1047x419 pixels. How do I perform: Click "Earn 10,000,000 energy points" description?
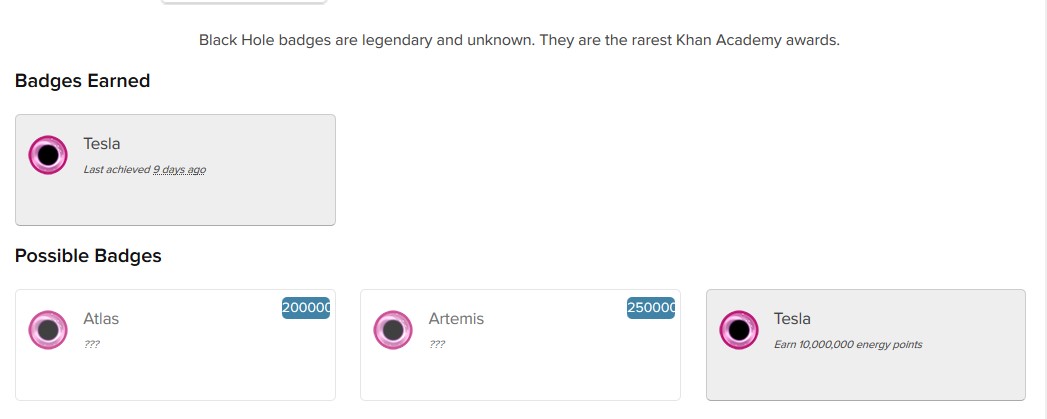pyautogui.click(x=848, y=345)
